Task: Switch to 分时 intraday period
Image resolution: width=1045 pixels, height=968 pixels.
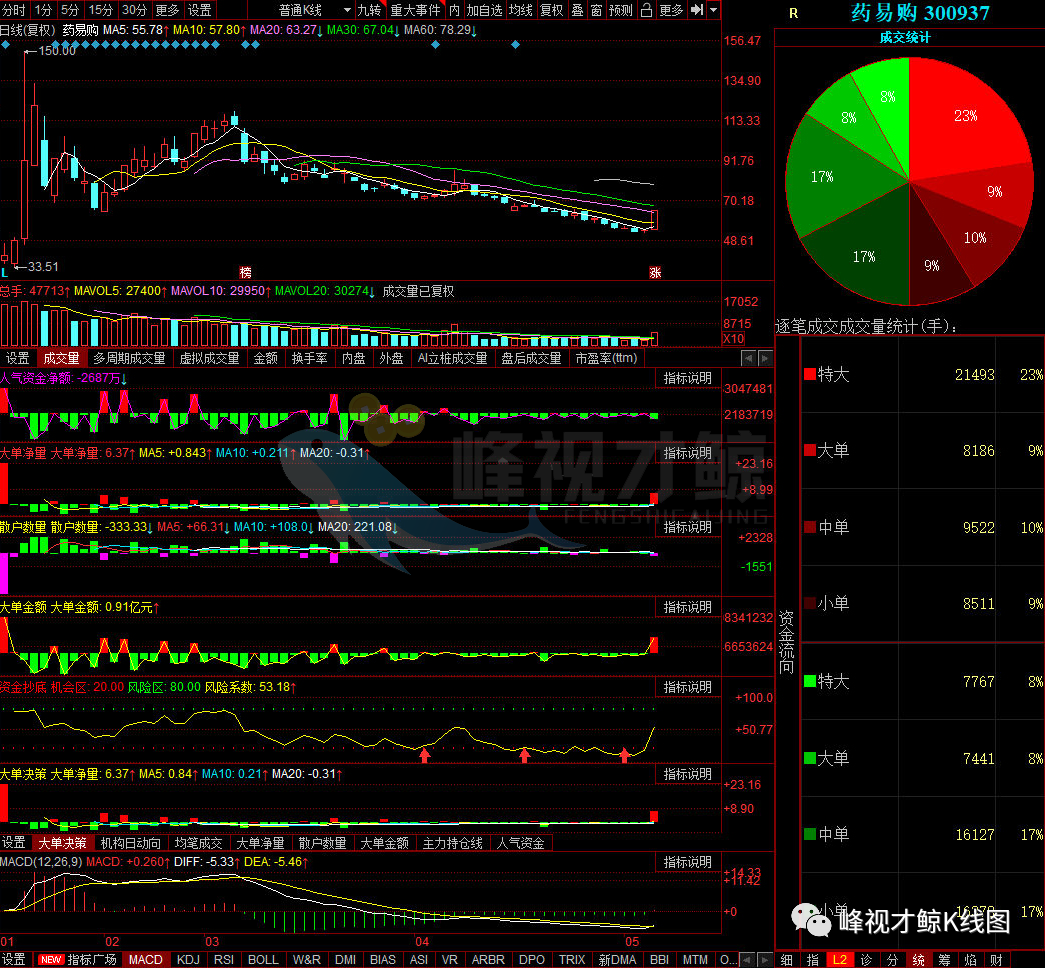Action: click(13, 10)
